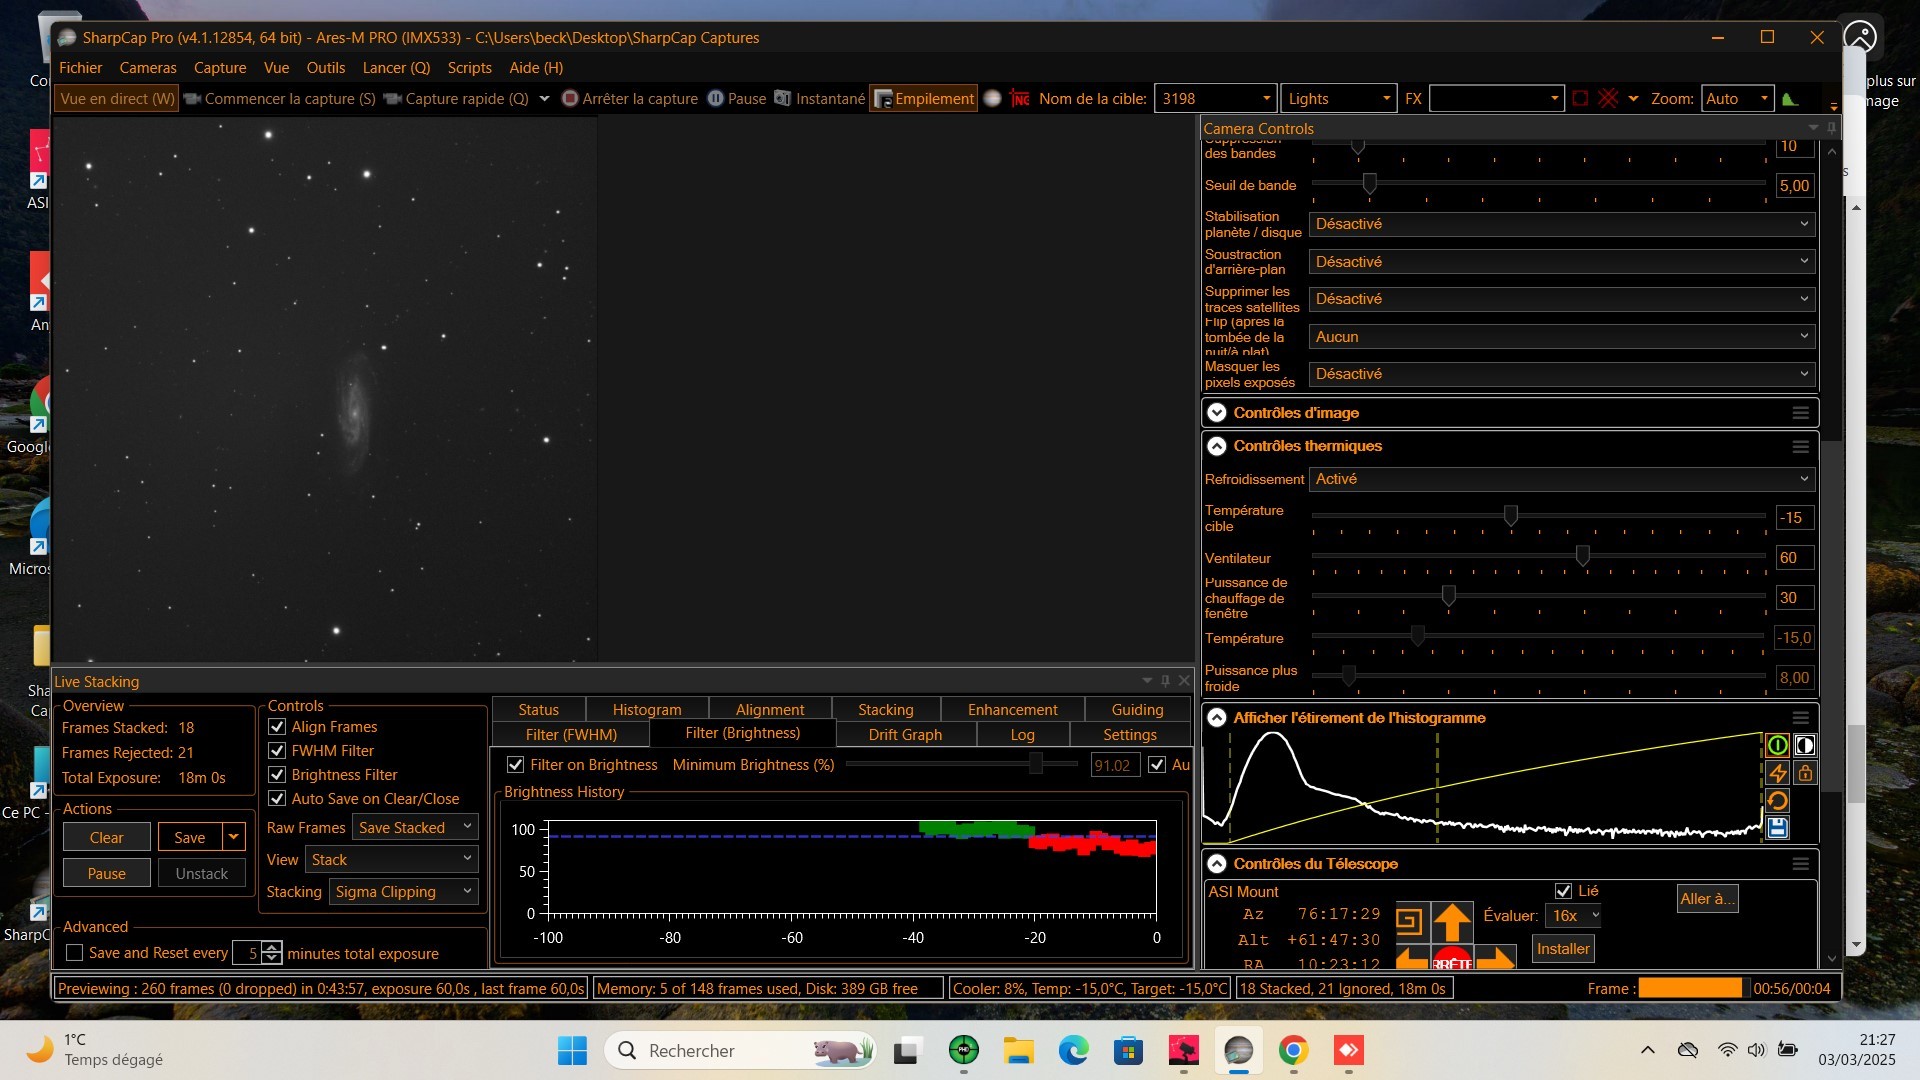This screenshot has height=1080, width=1920.
Task: Click the padlock lock-stretch icon
Action: pos(1805,773)
